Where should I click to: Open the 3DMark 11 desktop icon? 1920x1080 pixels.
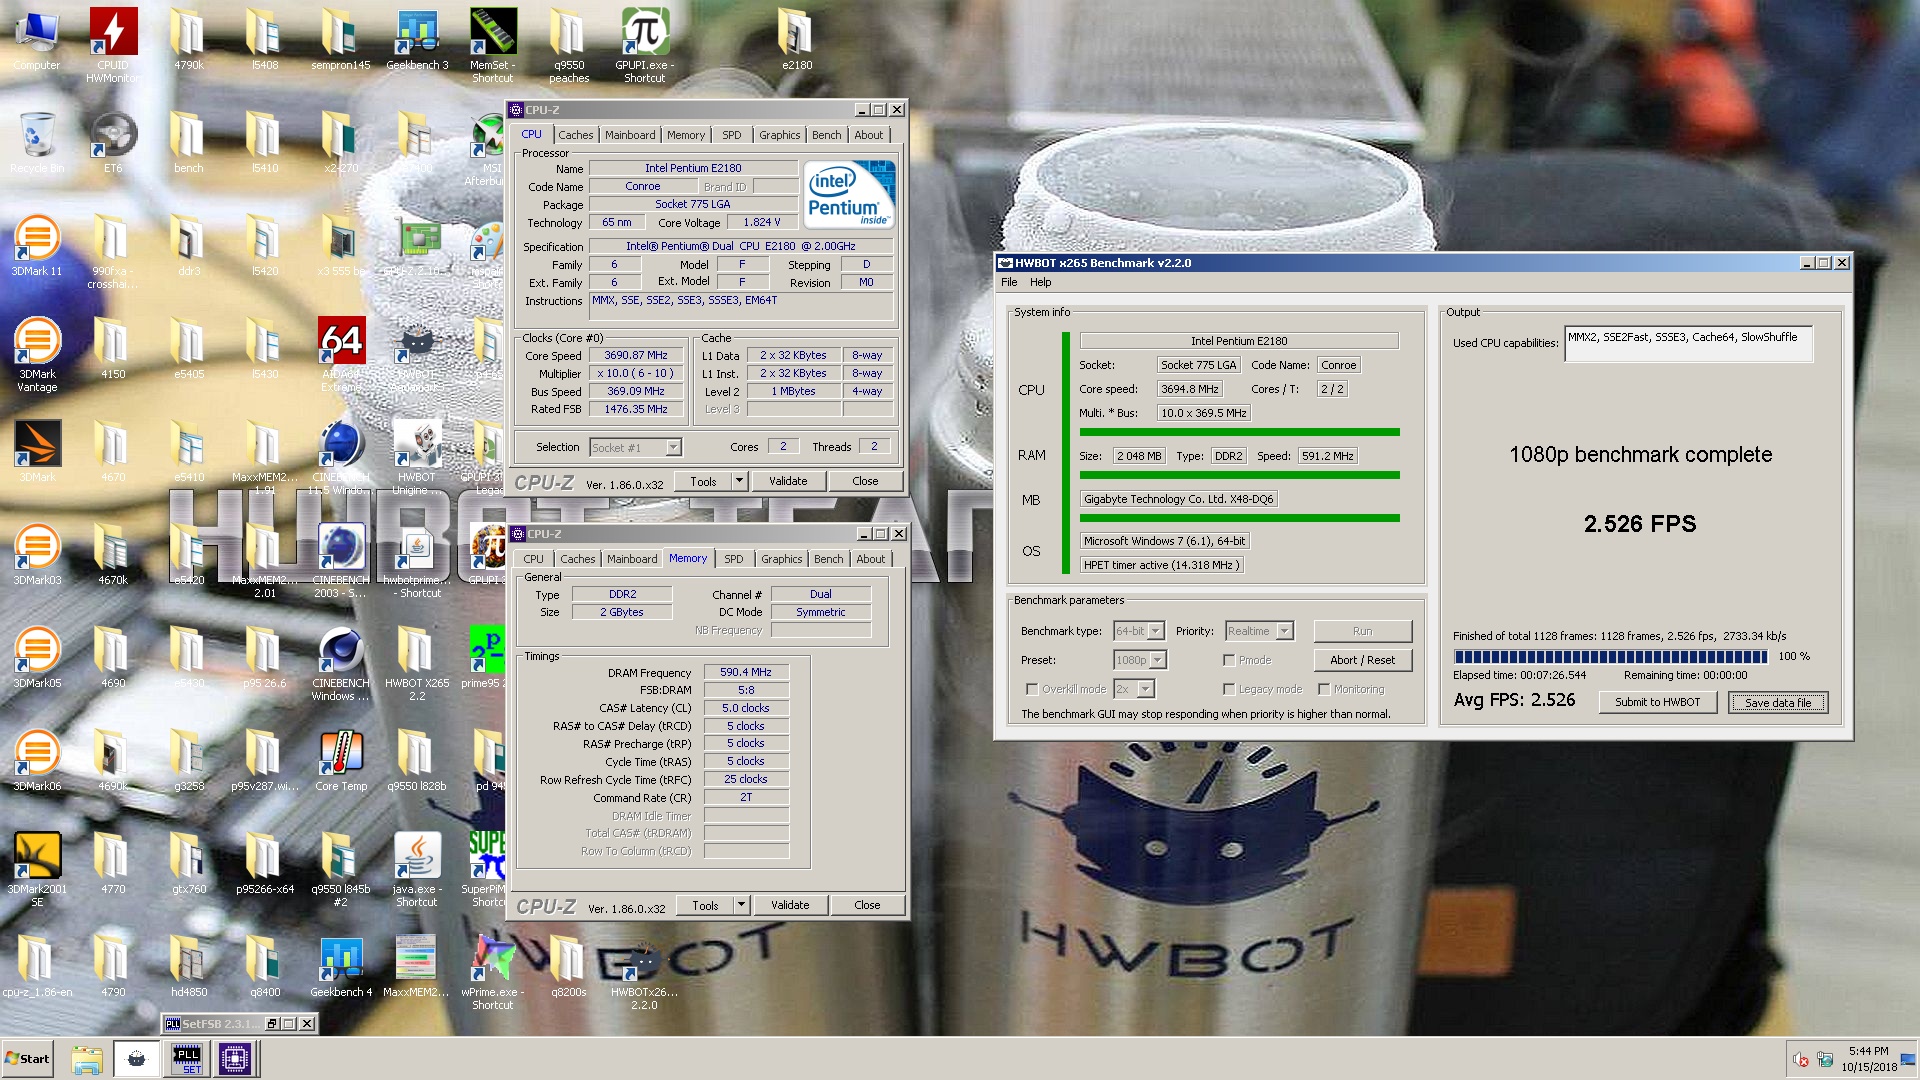37,245
